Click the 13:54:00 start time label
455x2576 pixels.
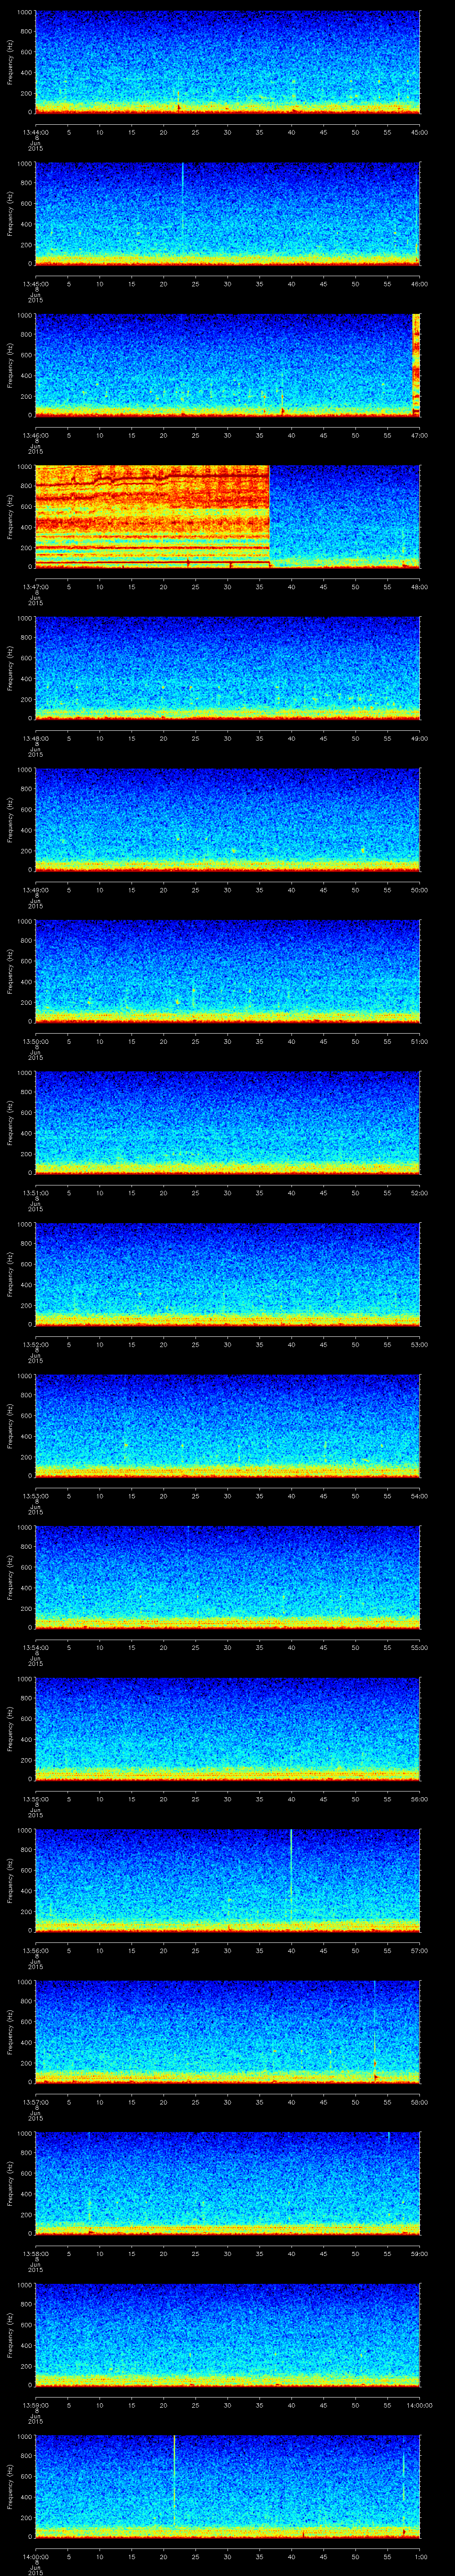[x=35, y=1647]
